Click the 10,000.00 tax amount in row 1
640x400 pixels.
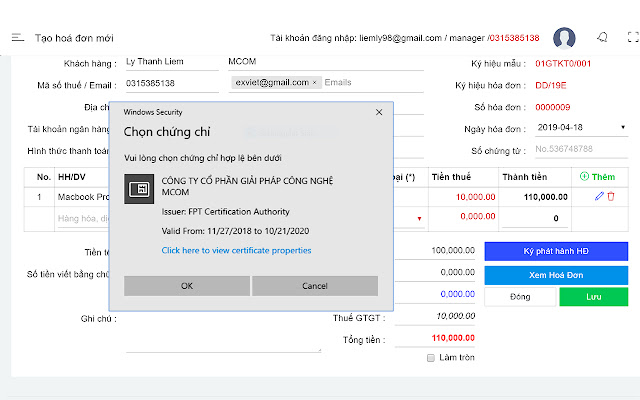coord(476,197)
